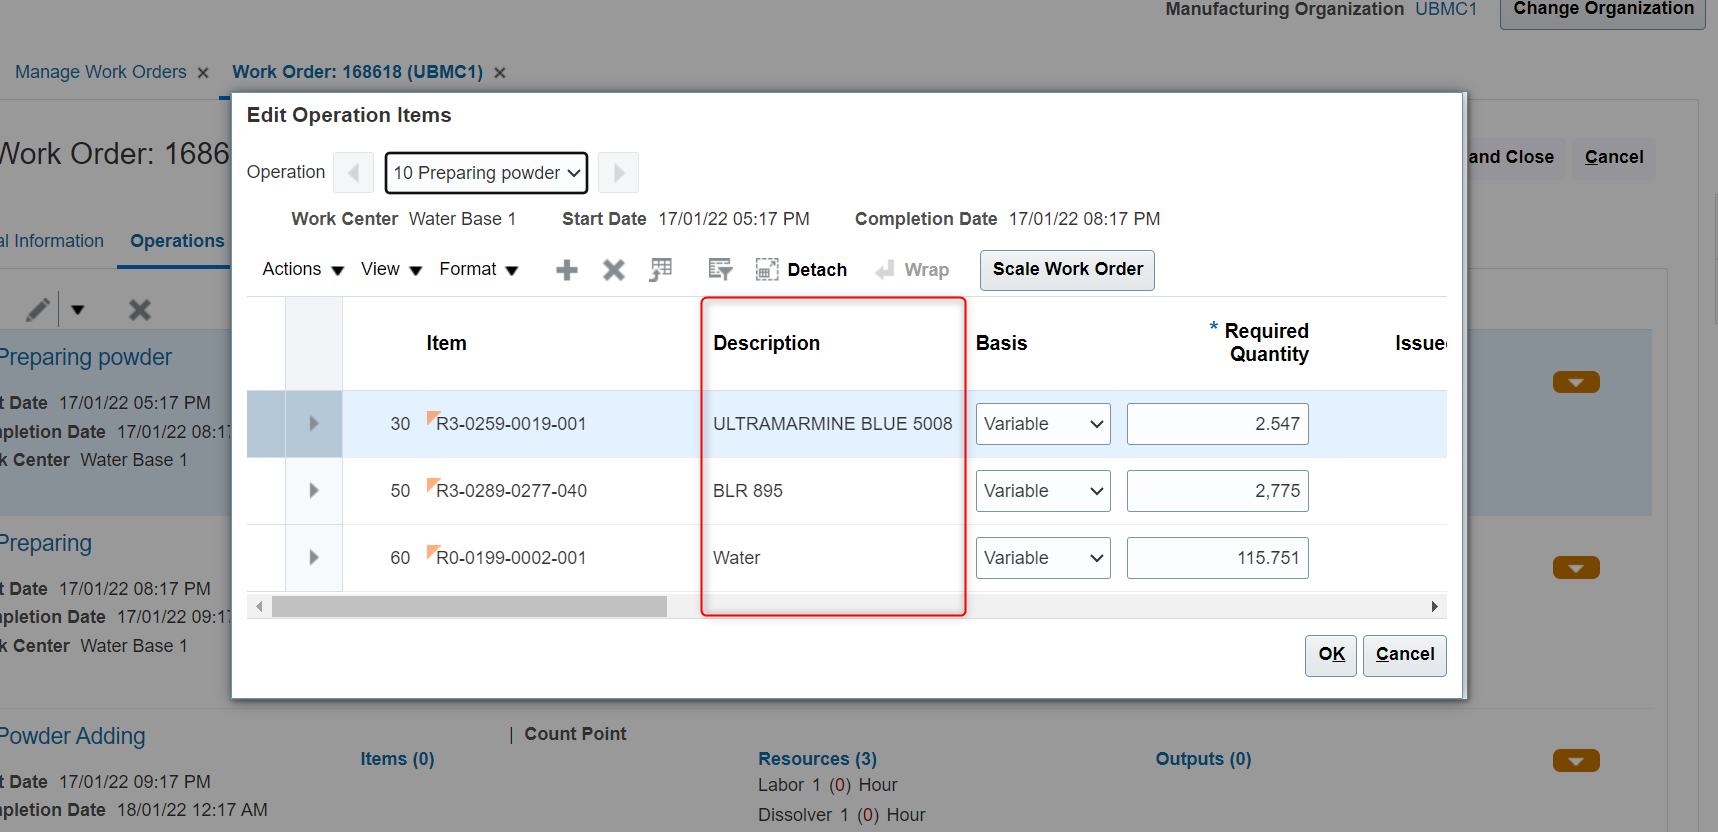This screenshot has width=1718, height=832.
Task: Click the page Cancel button behind dialog
Action: [x=1614, y=158]
